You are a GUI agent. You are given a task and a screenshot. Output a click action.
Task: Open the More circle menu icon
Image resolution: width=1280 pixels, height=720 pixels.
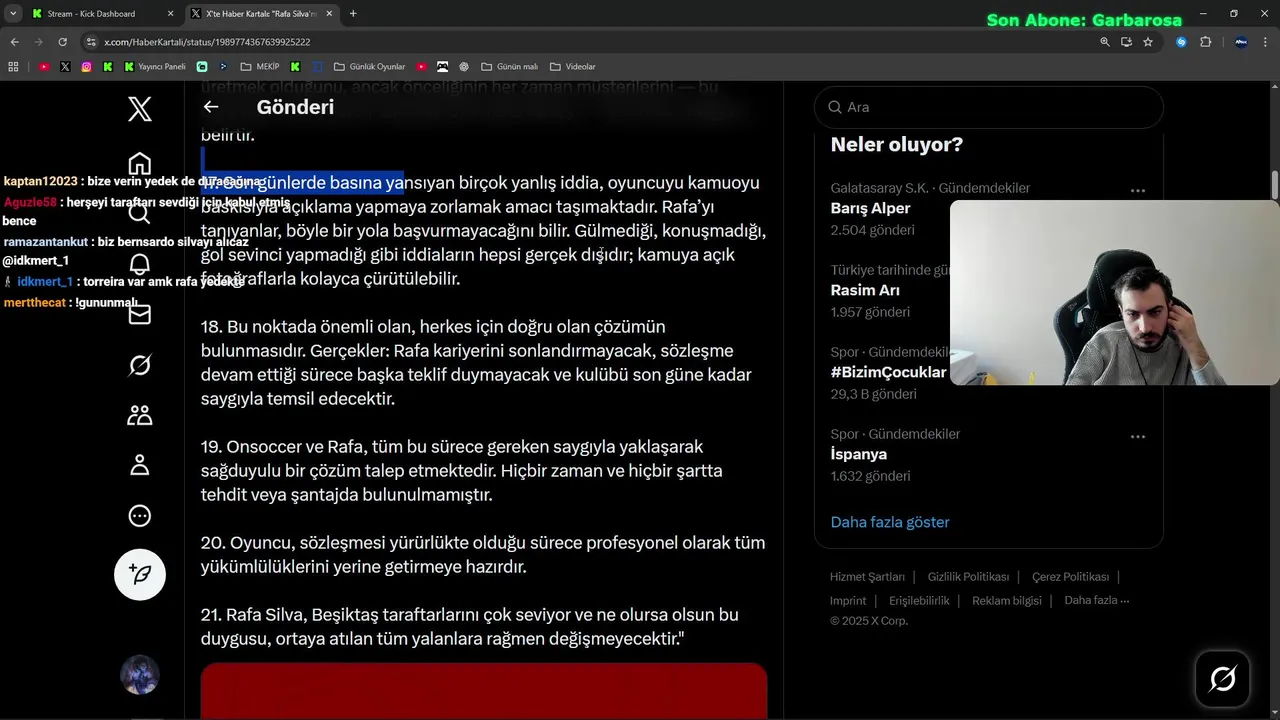pyautogui.click(x=140, y=516)
